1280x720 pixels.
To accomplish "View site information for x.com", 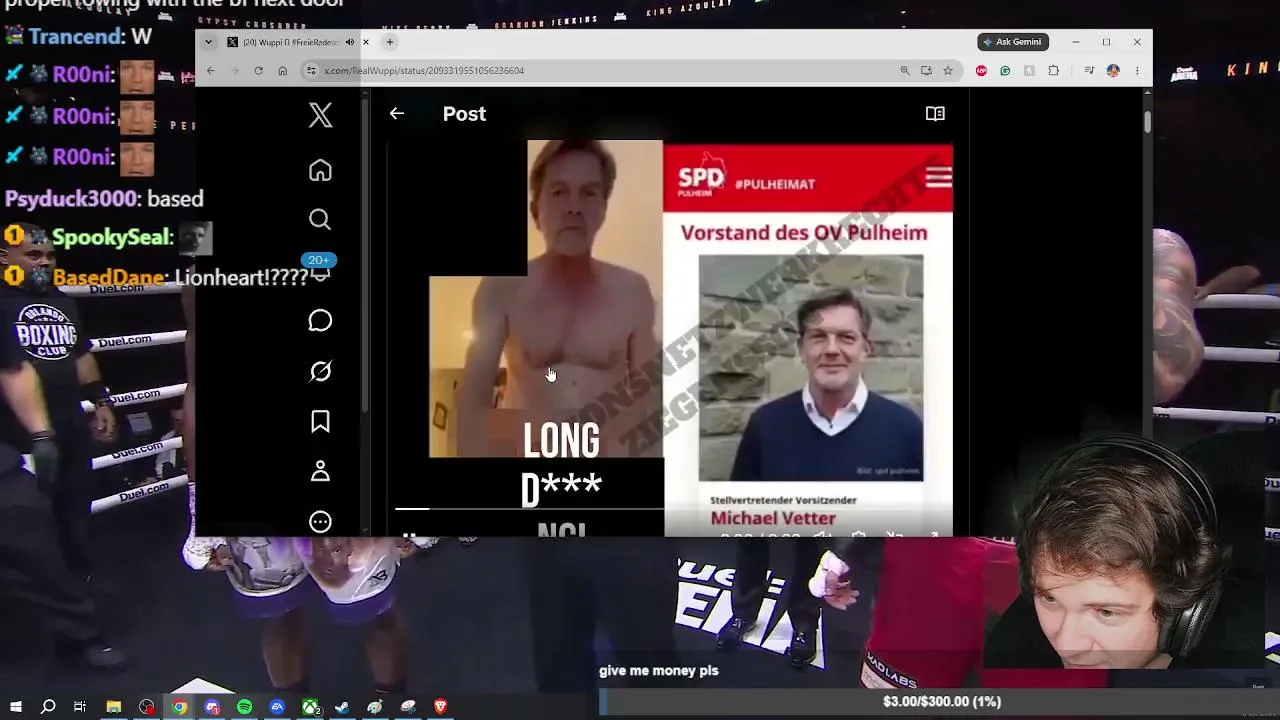I will 312,71.
